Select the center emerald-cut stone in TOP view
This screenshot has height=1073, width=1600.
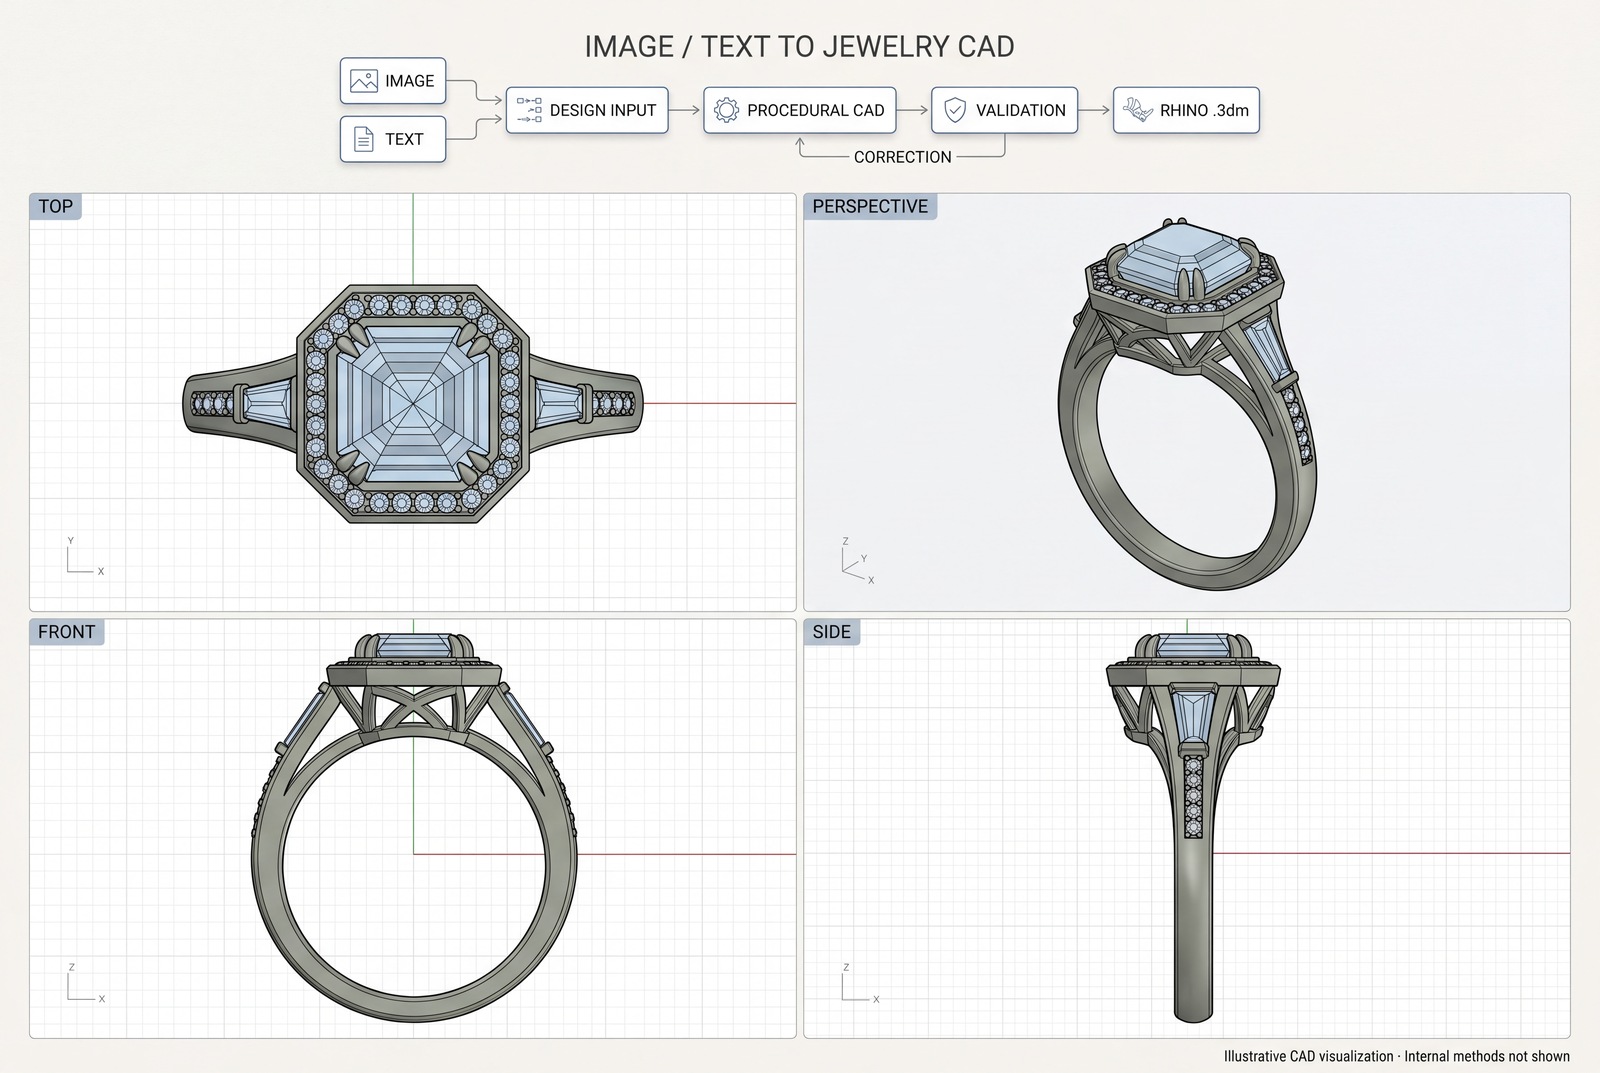point(413,403)
